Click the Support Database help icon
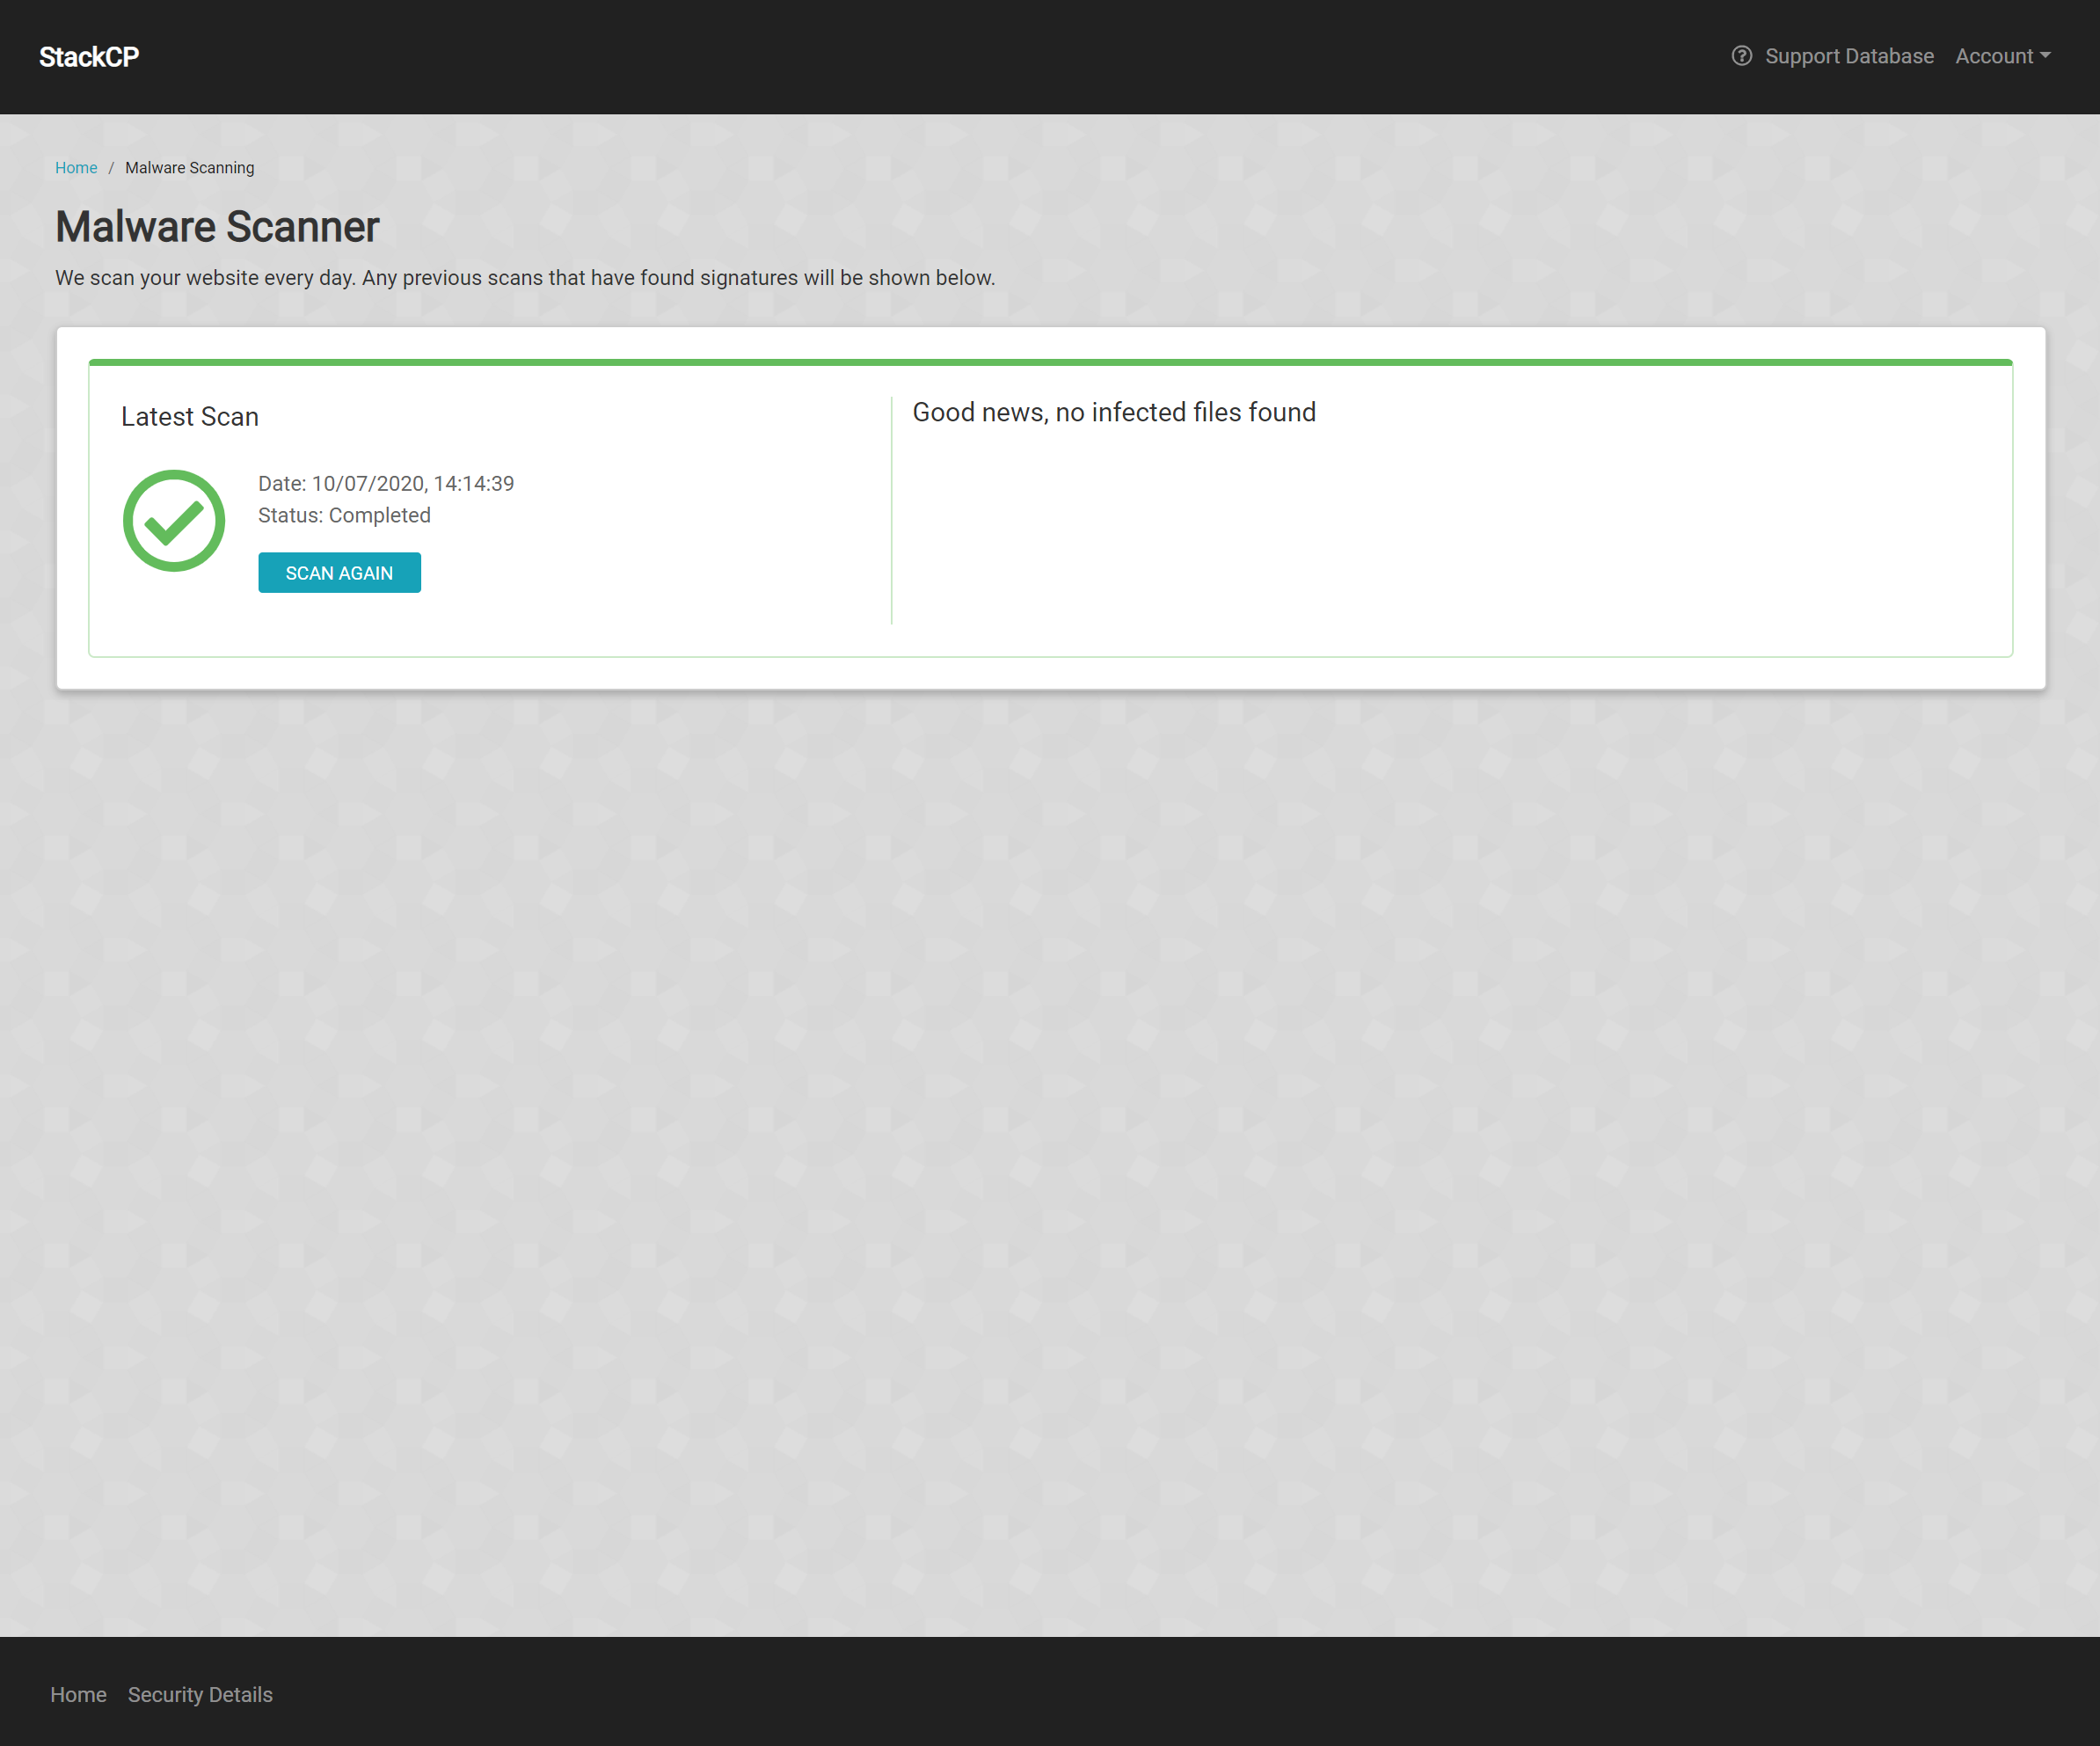The image size is (2100, 1746). (1741, 56)
